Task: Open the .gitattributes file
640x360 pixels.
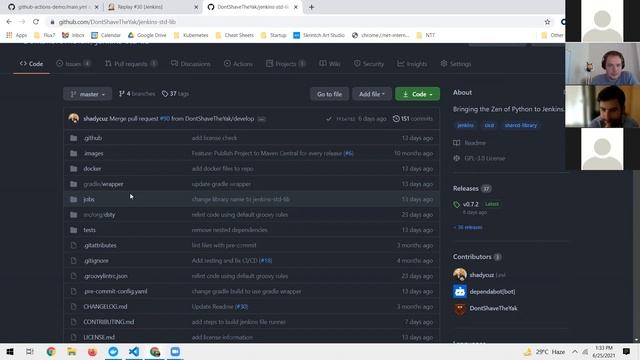Action: (x=100, y=245)
